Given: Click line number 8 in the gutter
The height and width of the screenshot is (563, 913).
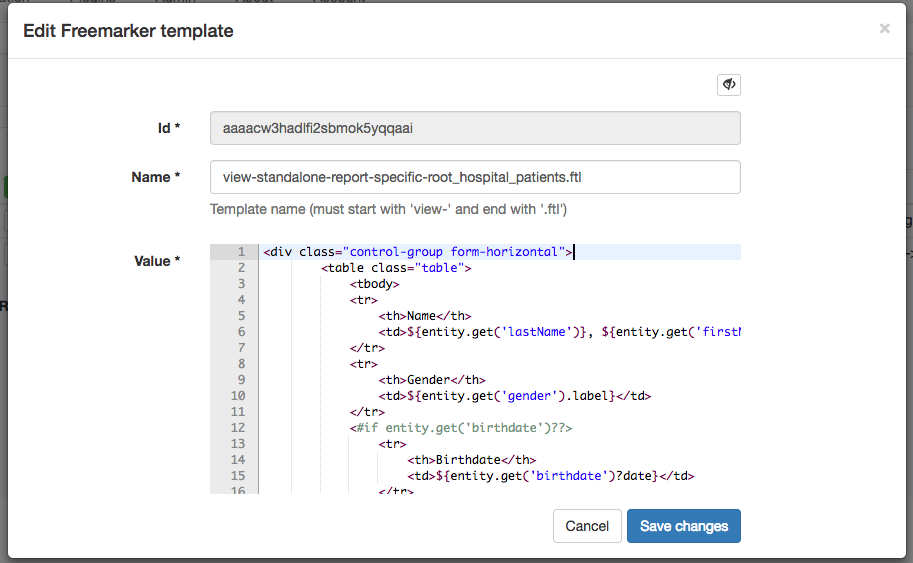Looking at the screenshot, I should 240,364.
